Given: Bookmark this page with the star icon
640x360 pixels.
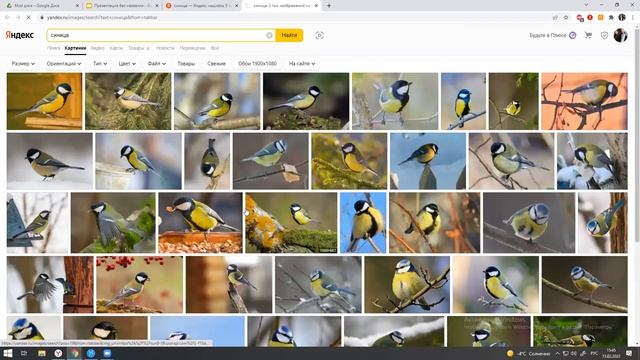Looking at the screenshot, I should 566,18.
